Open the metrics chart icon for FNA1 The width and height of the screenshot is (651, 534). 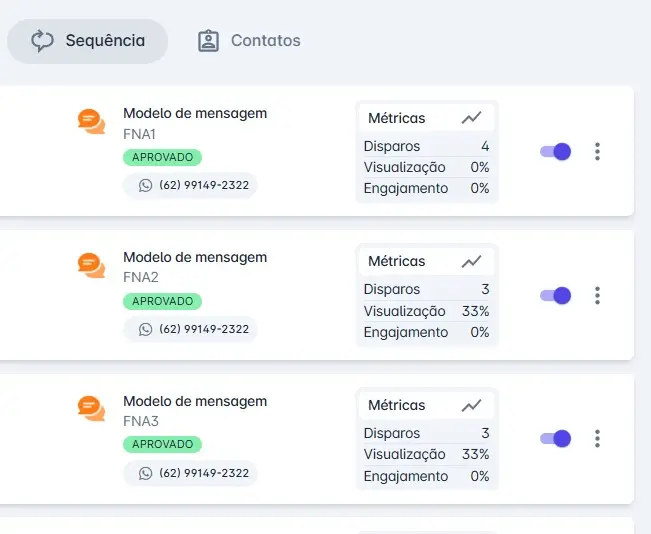[x=471, y=118]
